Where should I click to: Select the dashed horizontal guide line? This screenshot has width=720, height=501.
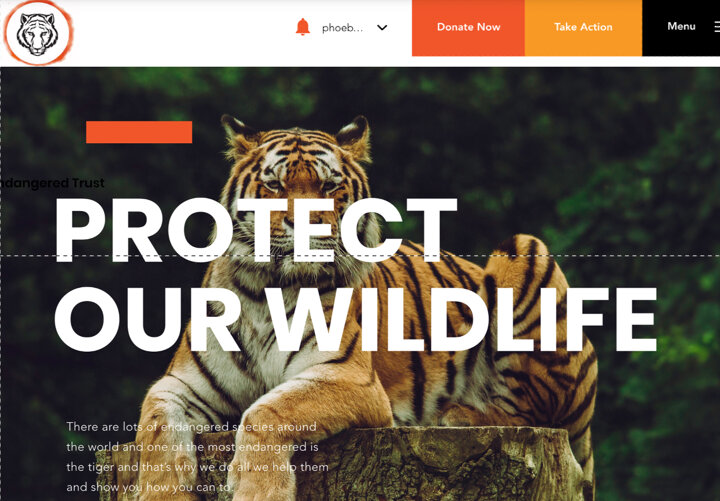(x=360, y=256)
